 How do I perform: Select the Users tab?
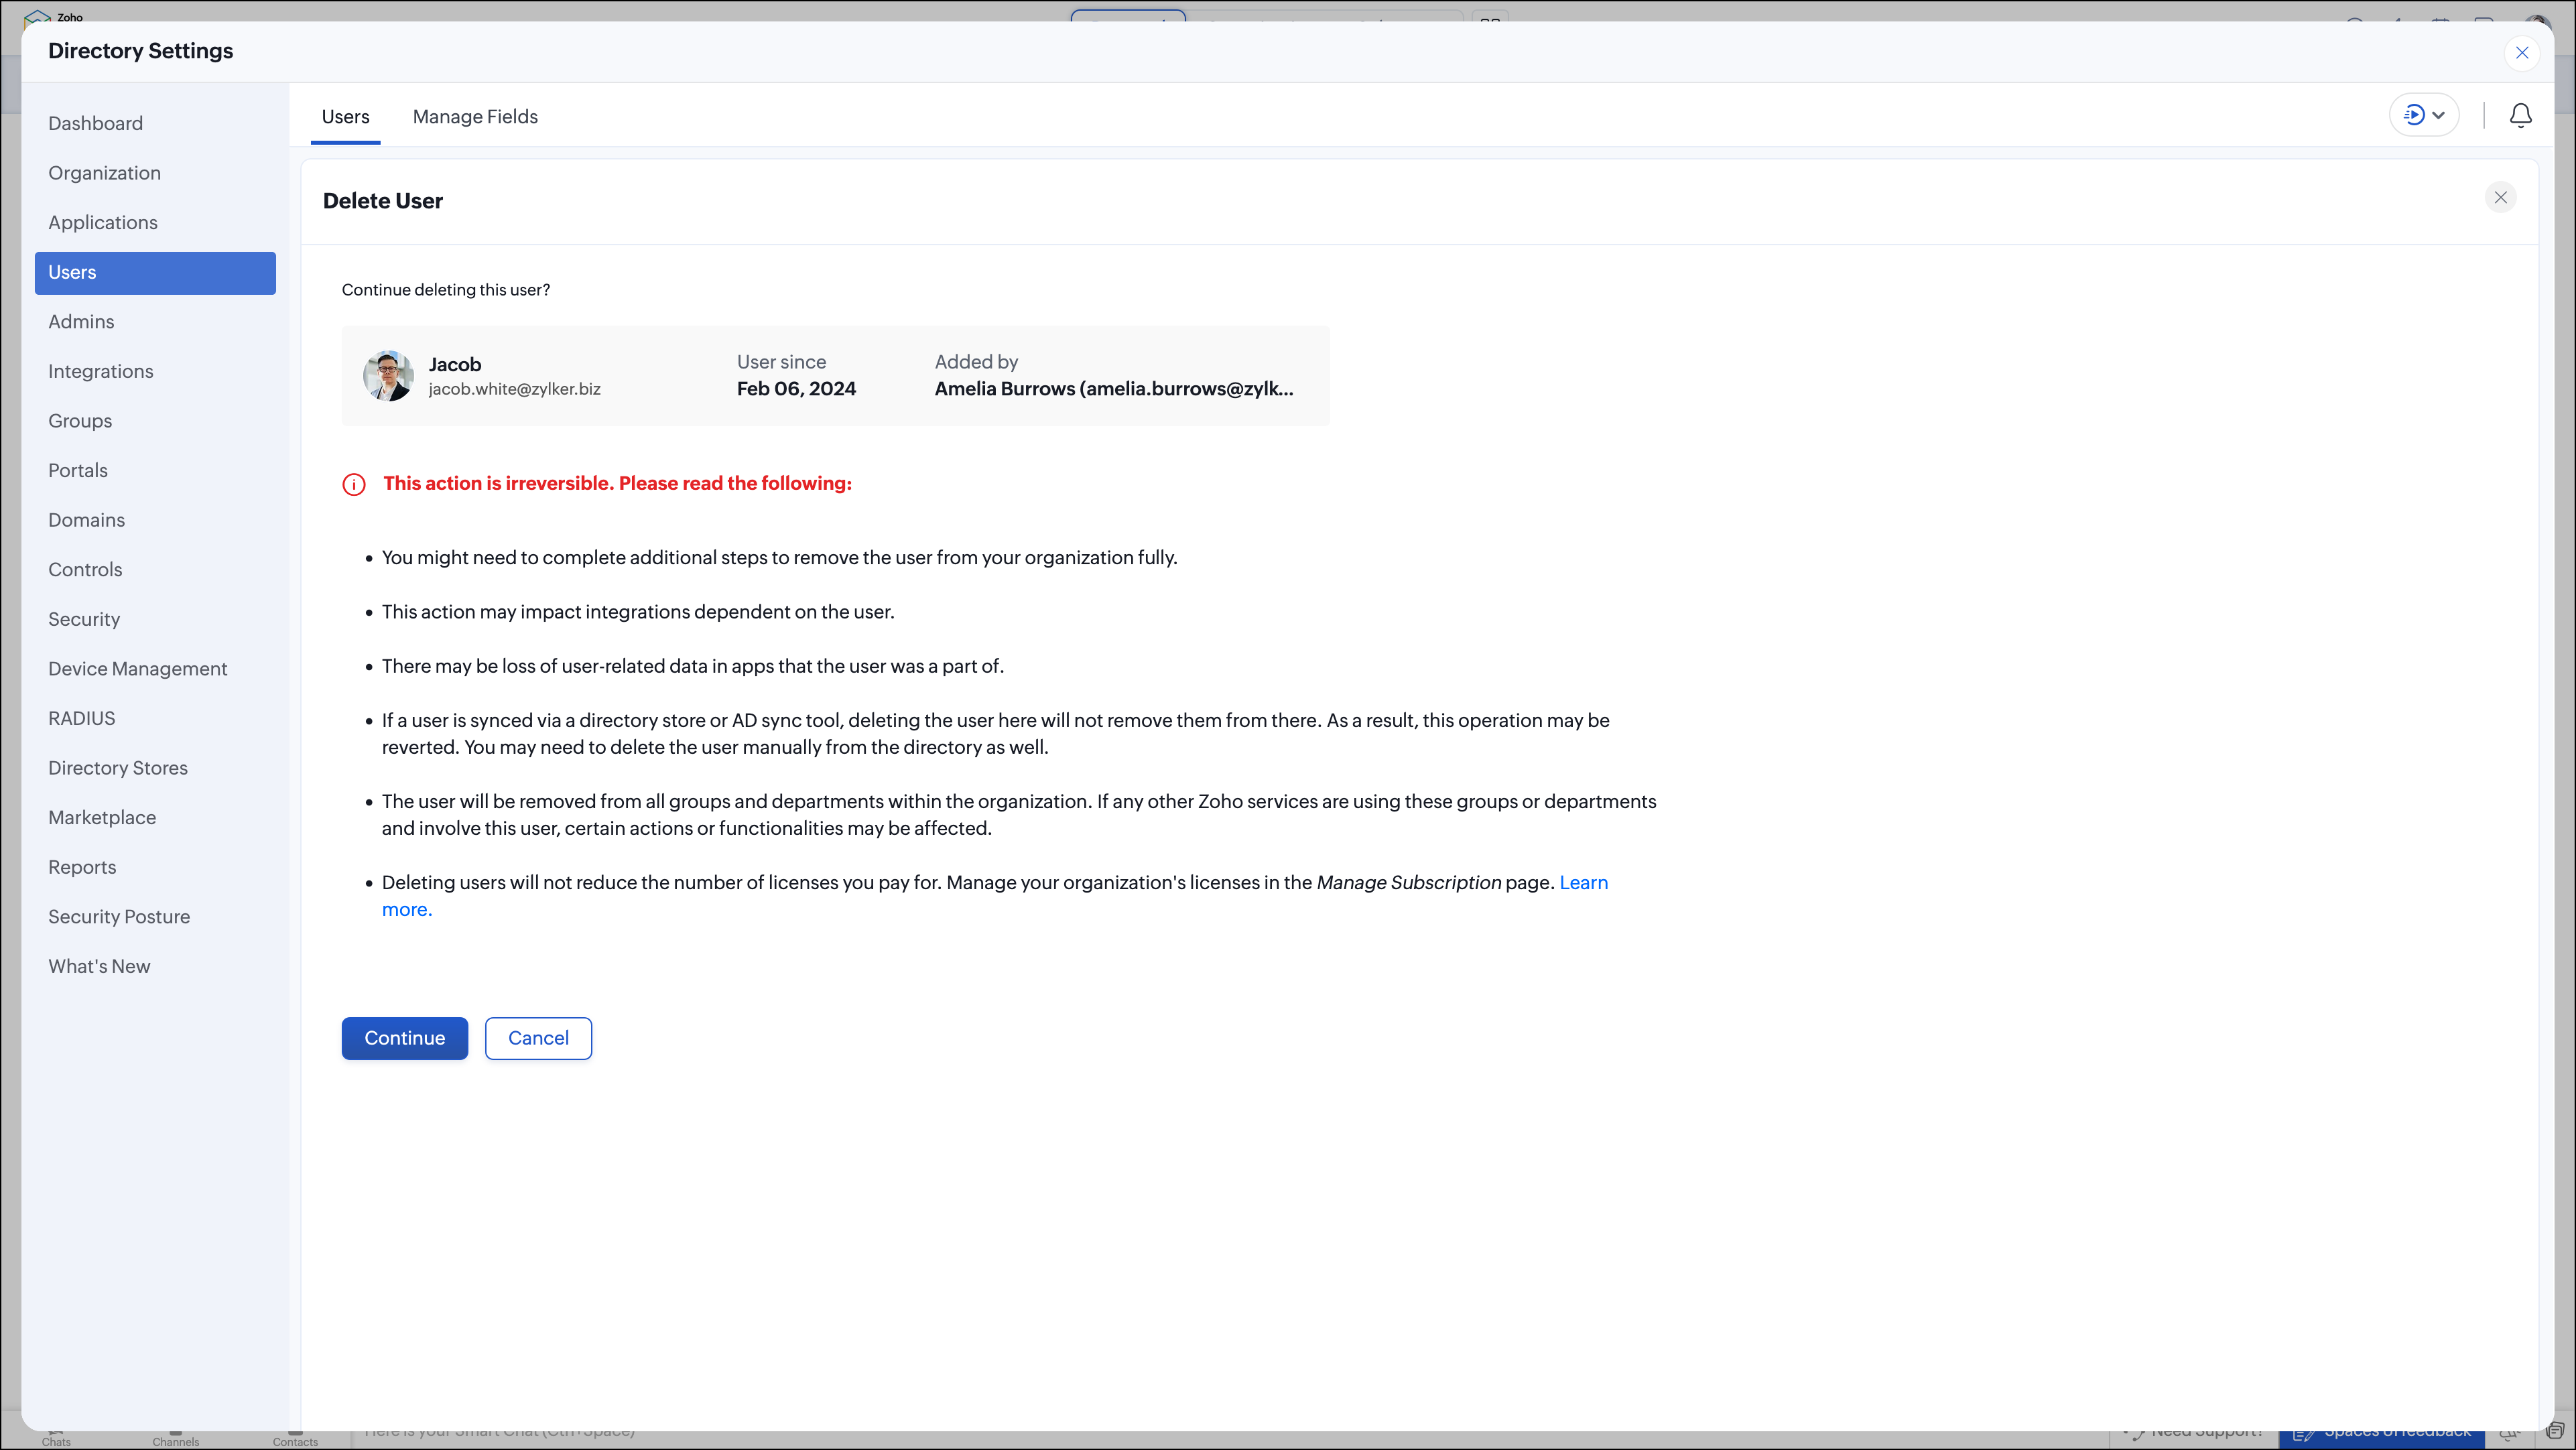click(345, 117)
